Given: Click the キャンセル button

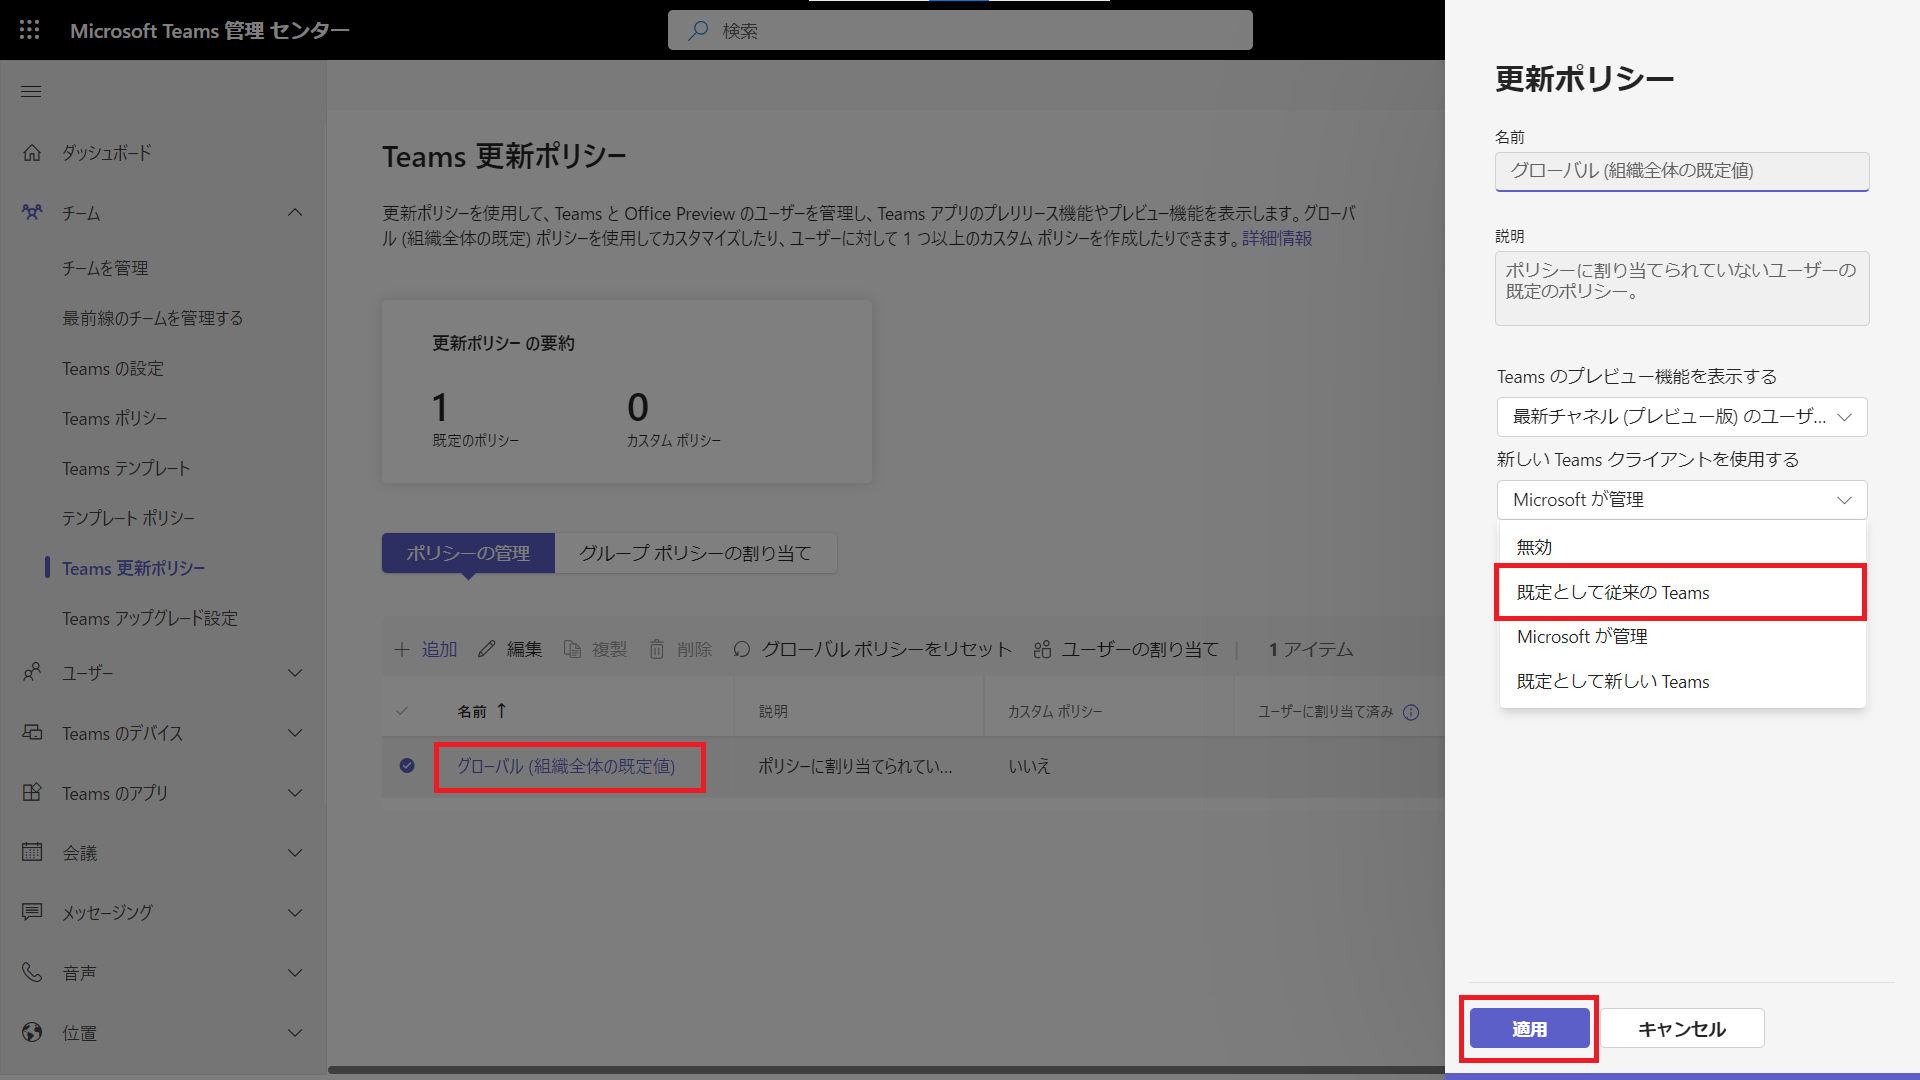Looking at the screenshot, I should coord(1682,1029).
